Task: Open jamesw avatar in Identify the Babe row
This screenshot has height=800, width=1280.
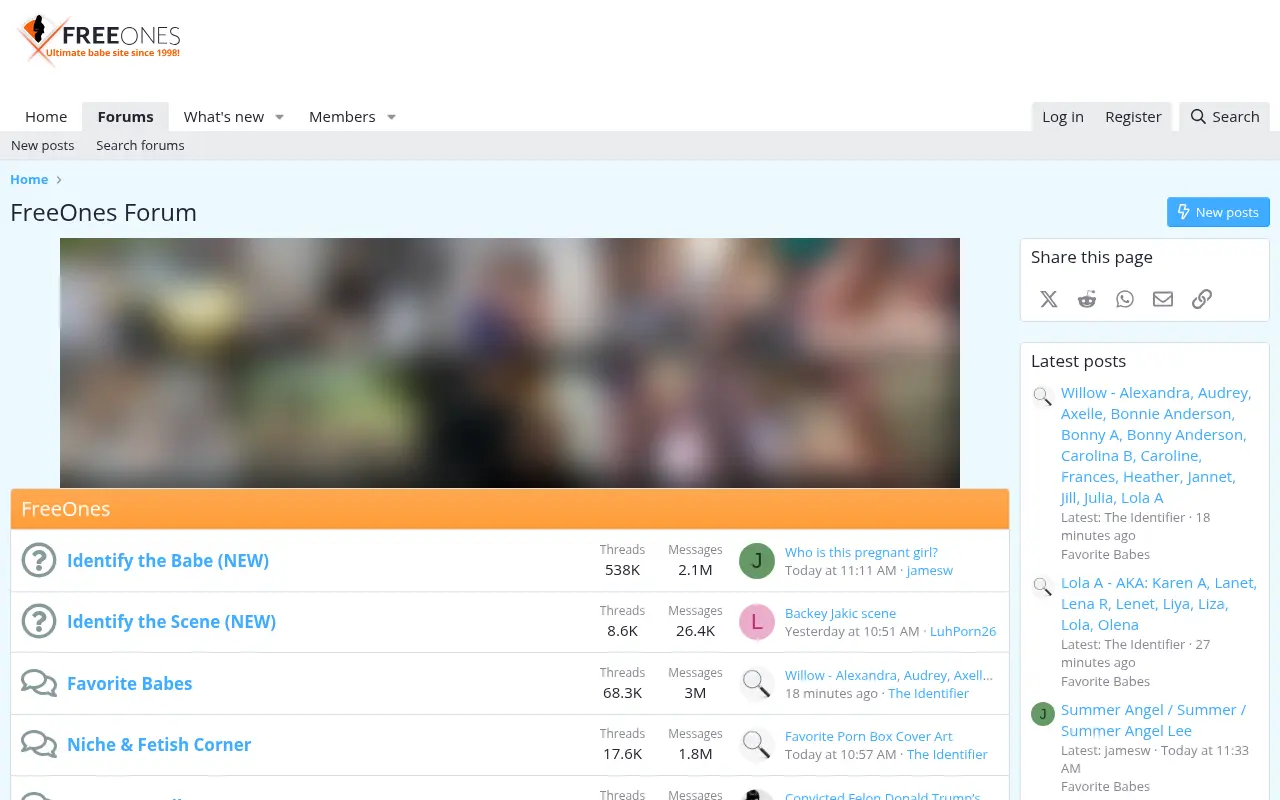Action: point(757,561)
